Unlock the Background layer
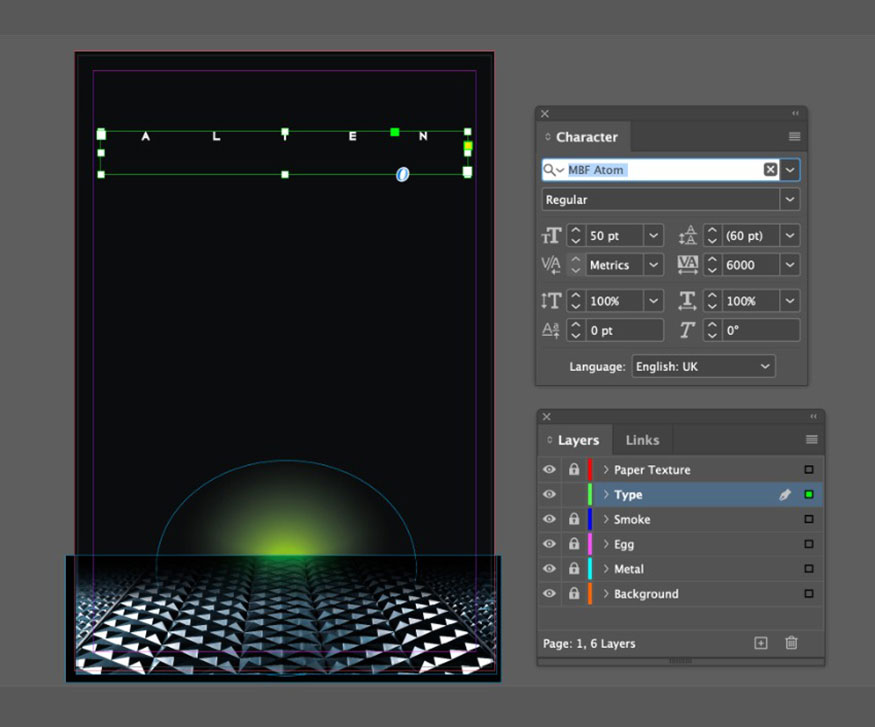This screenshot has height=727, width=875. click(574, 594)
